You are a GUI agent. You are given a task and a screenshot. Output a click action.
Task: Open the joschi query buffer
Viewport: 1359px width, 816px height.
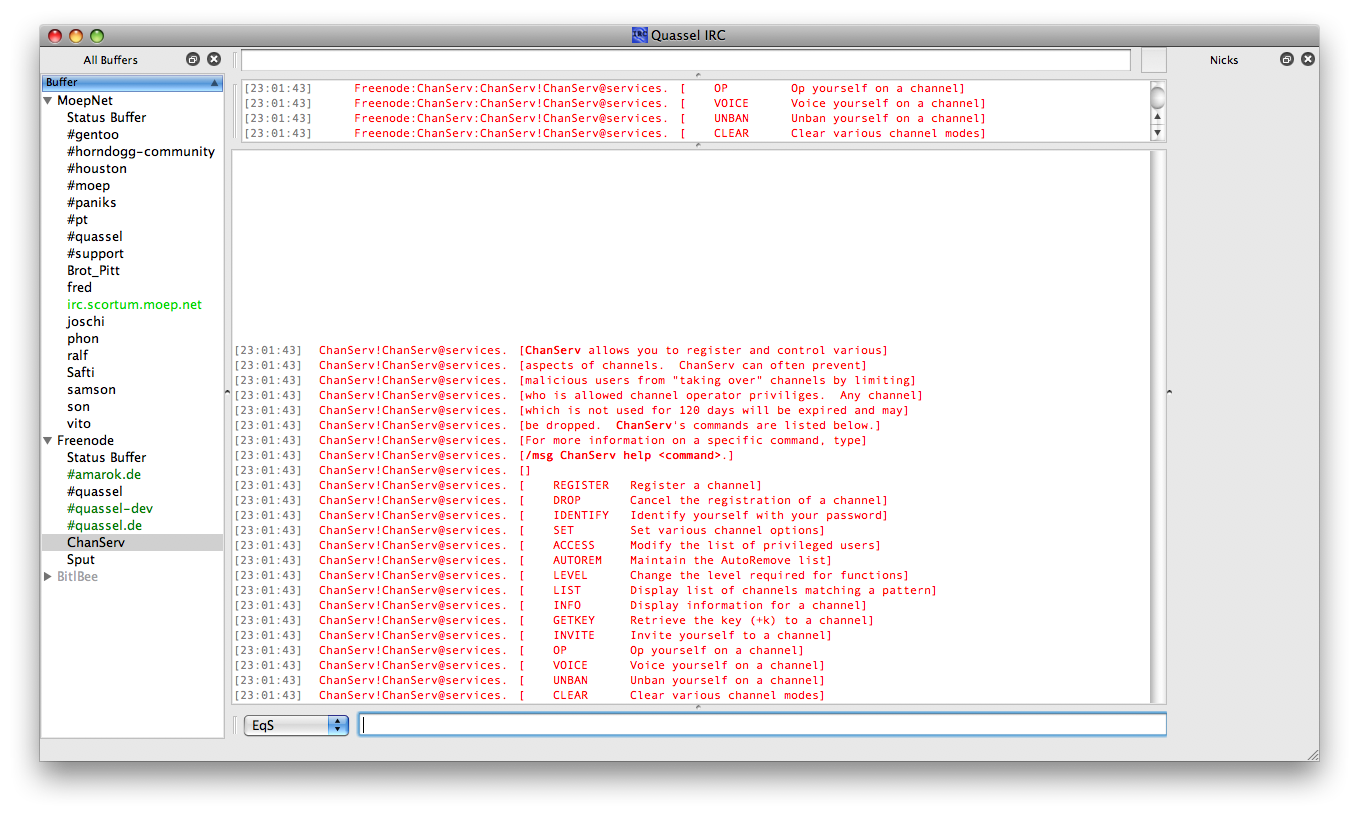(x=86, y=322)
